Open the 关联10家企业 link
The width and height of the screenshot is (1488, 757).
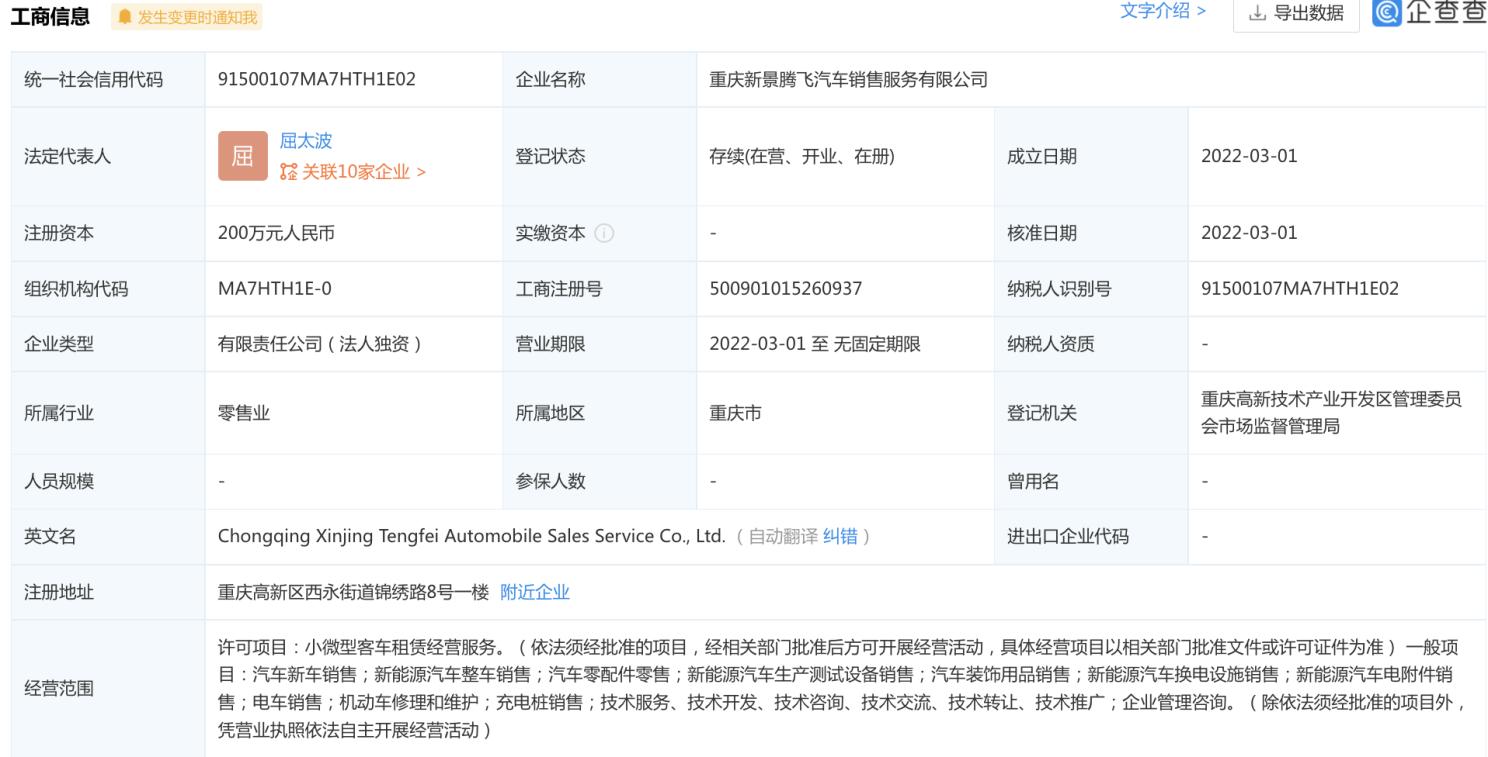[353, 172]
